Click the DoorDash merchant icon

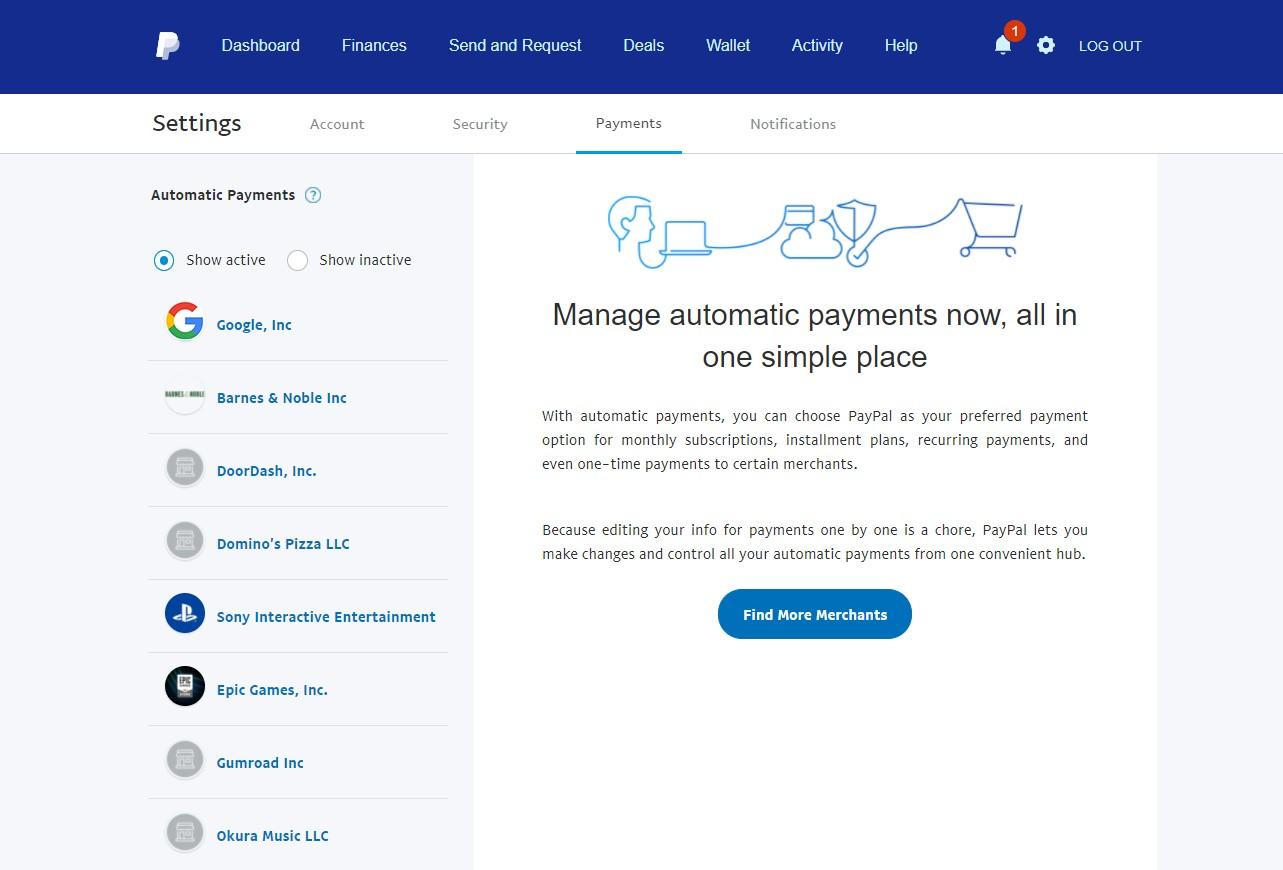185,467
